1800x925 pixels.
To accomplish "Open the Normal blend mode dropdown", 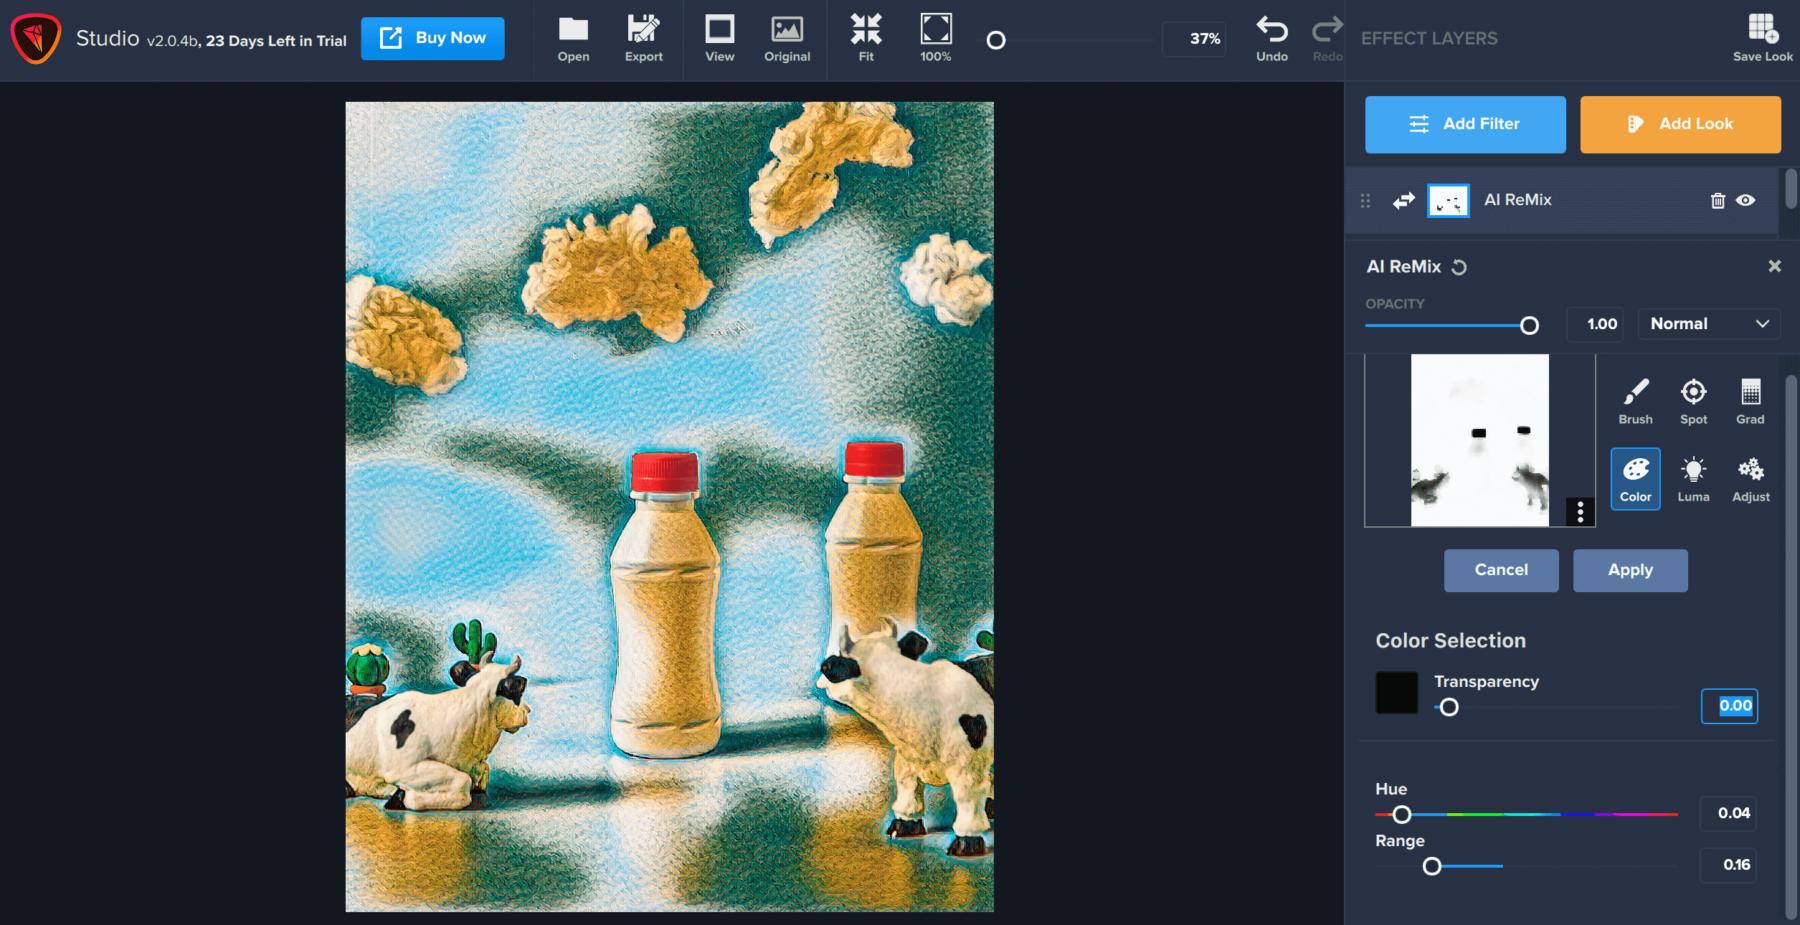I will [x=1709, y=324].
